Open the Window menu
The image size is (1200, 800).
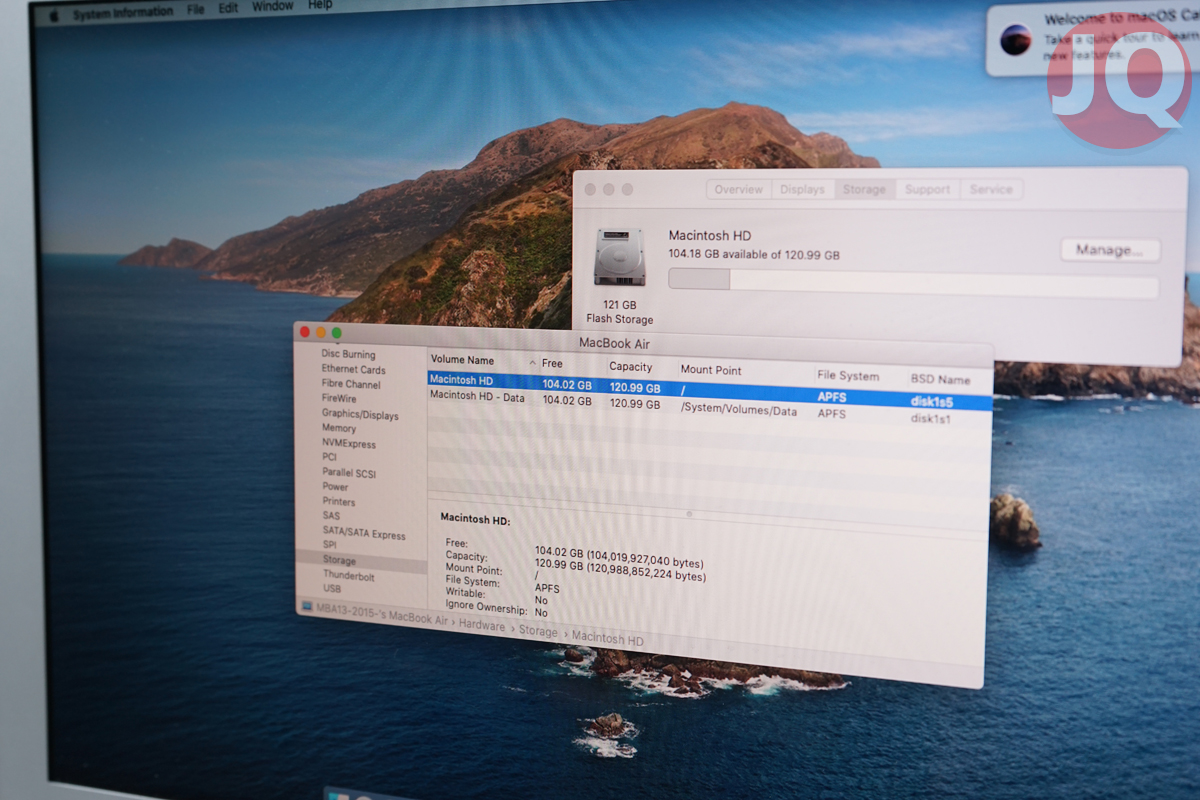click(x=272, y=6)
